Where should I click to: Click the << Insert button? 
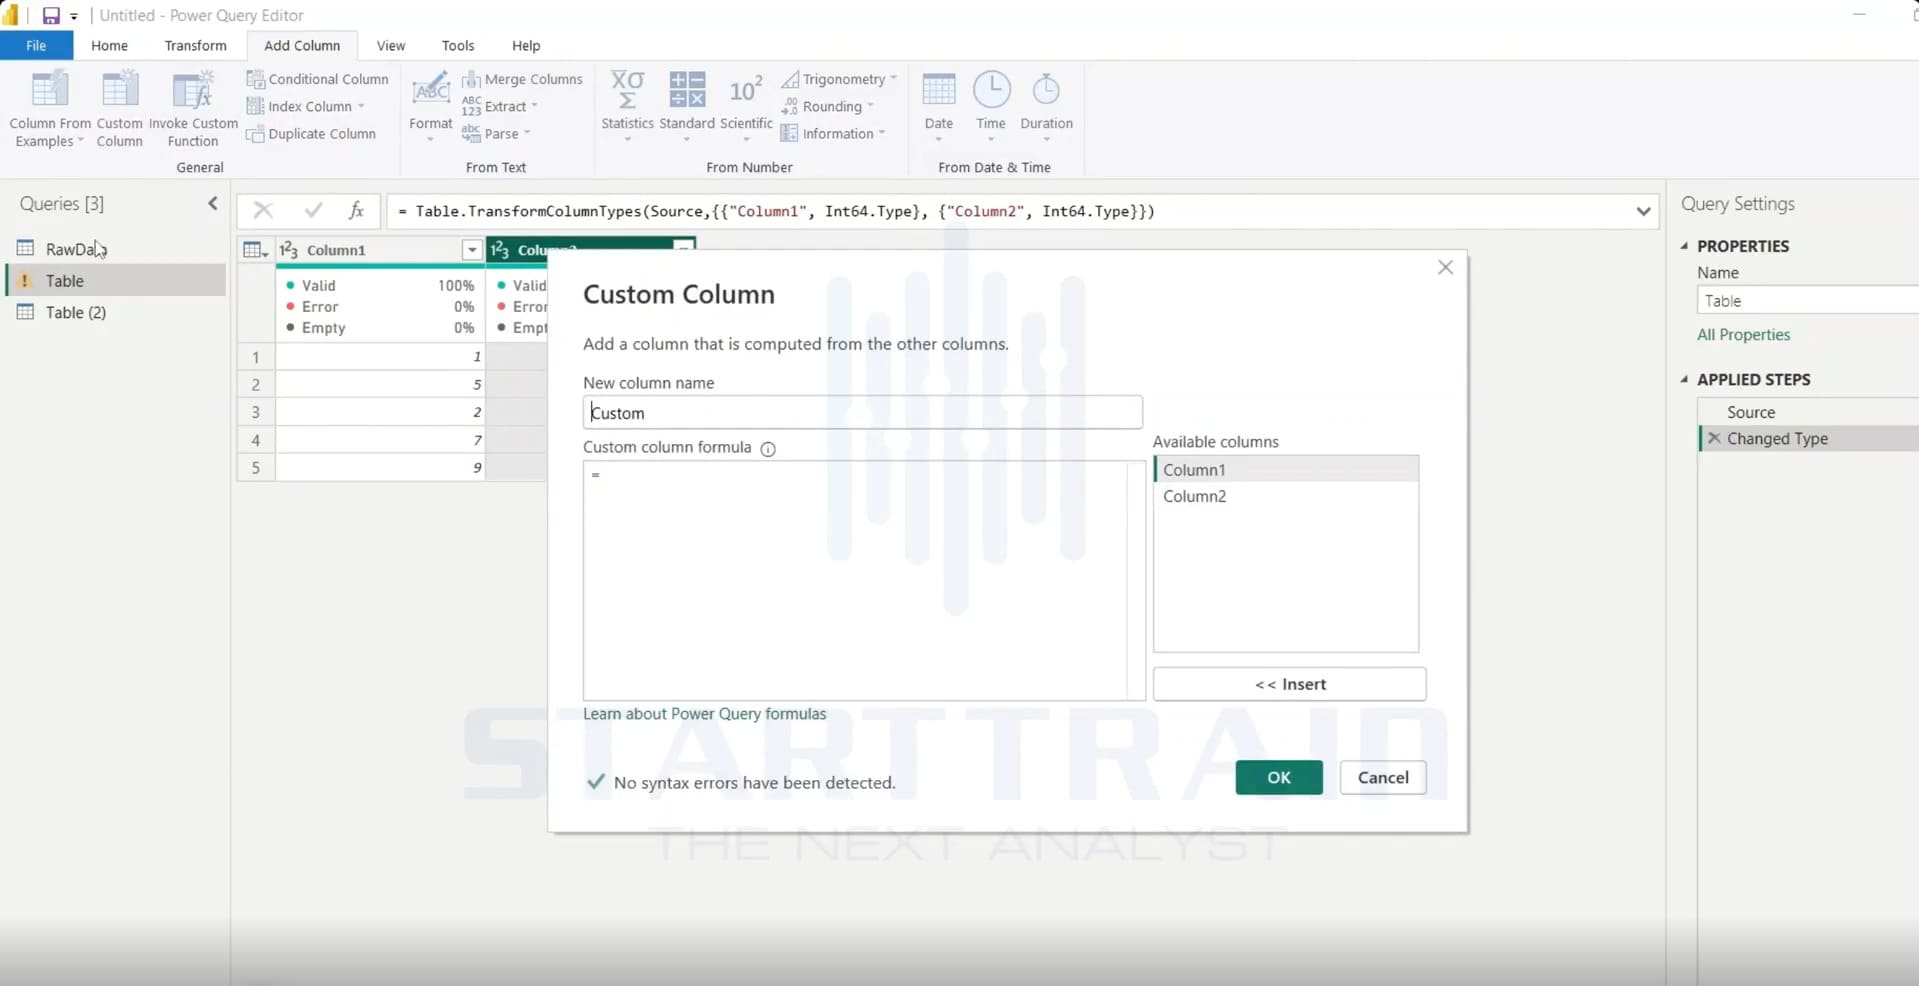(x=1290, y=685)
